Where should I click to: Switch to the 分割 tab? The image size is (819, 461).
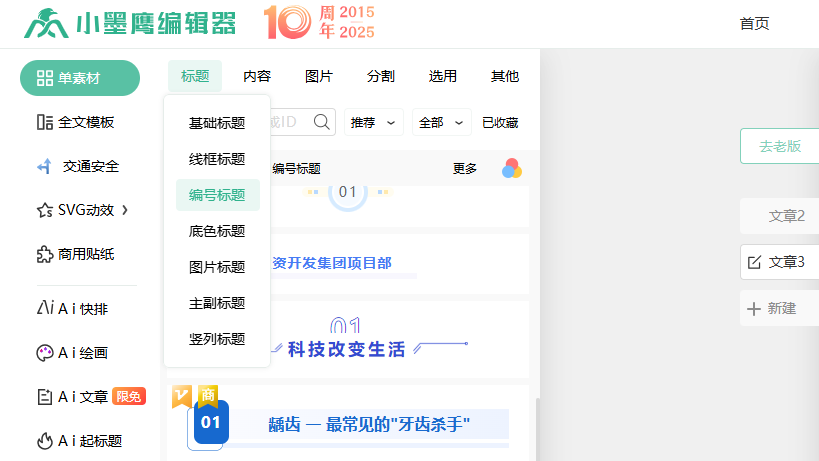point(381,76)
